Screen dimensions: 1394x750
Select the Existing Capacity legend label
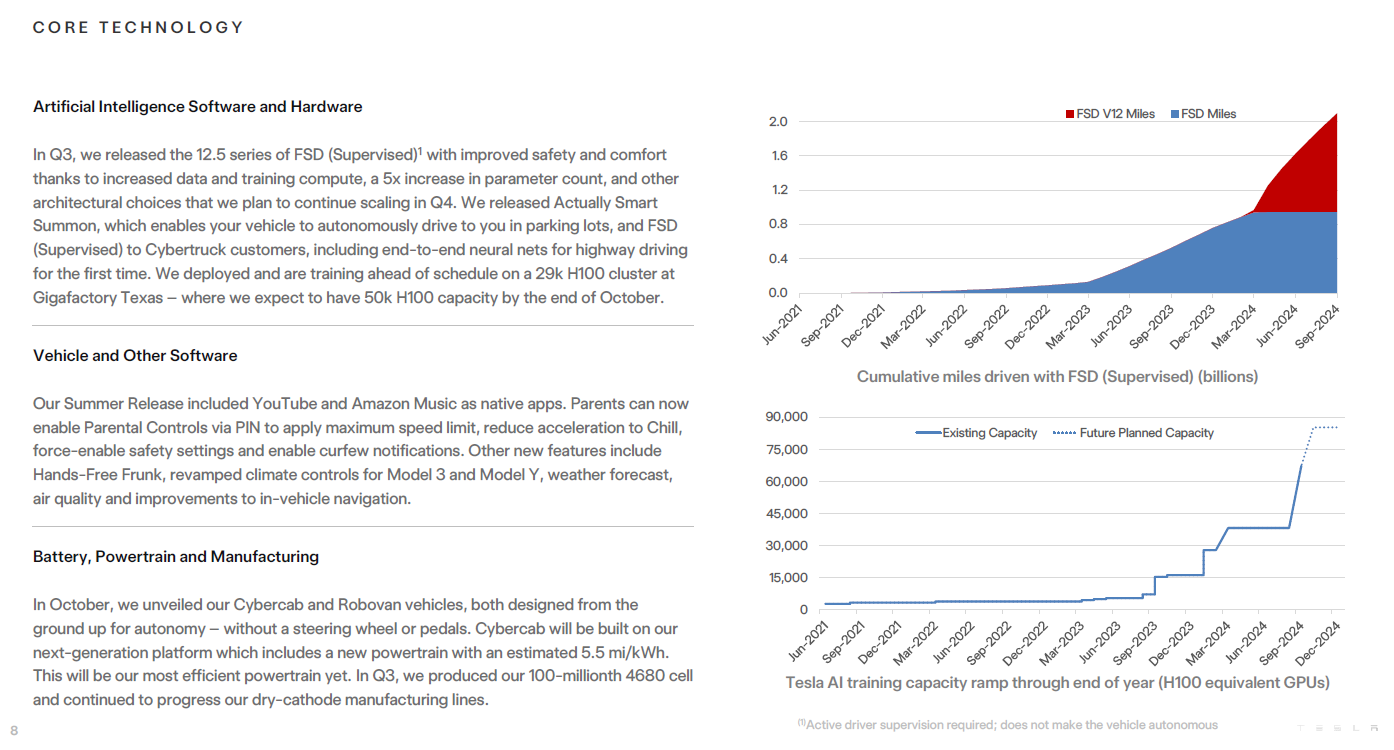990,433
